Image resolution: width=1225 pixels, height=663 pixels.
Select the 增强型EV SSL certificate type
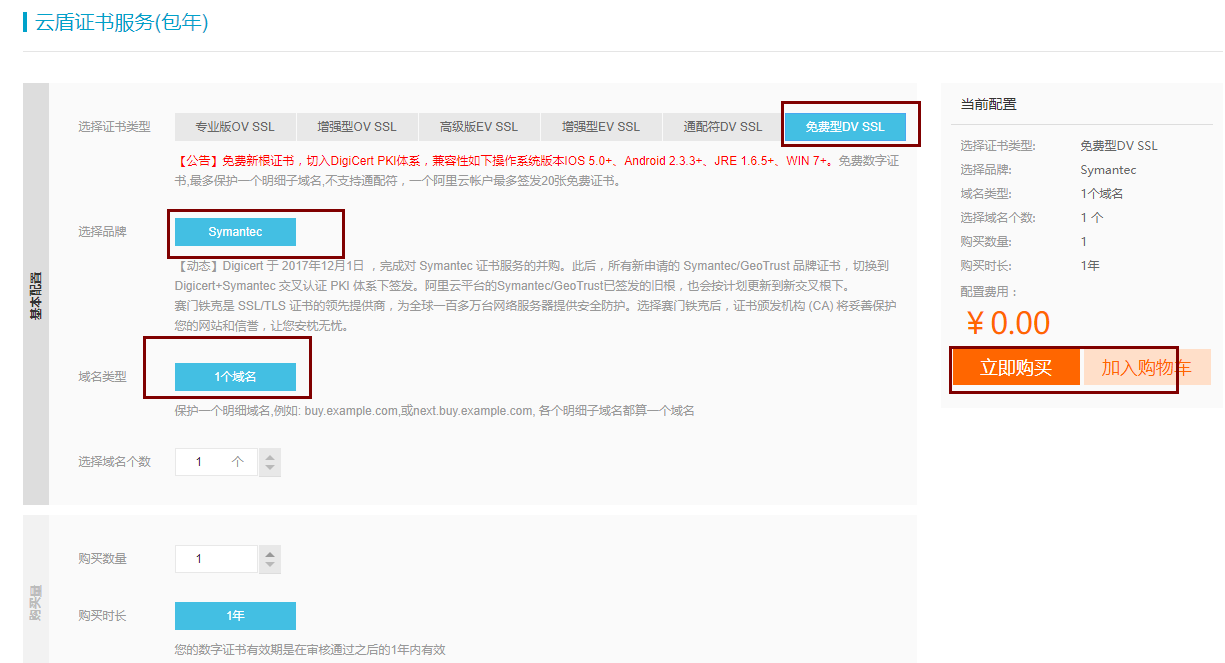[601, 127]
